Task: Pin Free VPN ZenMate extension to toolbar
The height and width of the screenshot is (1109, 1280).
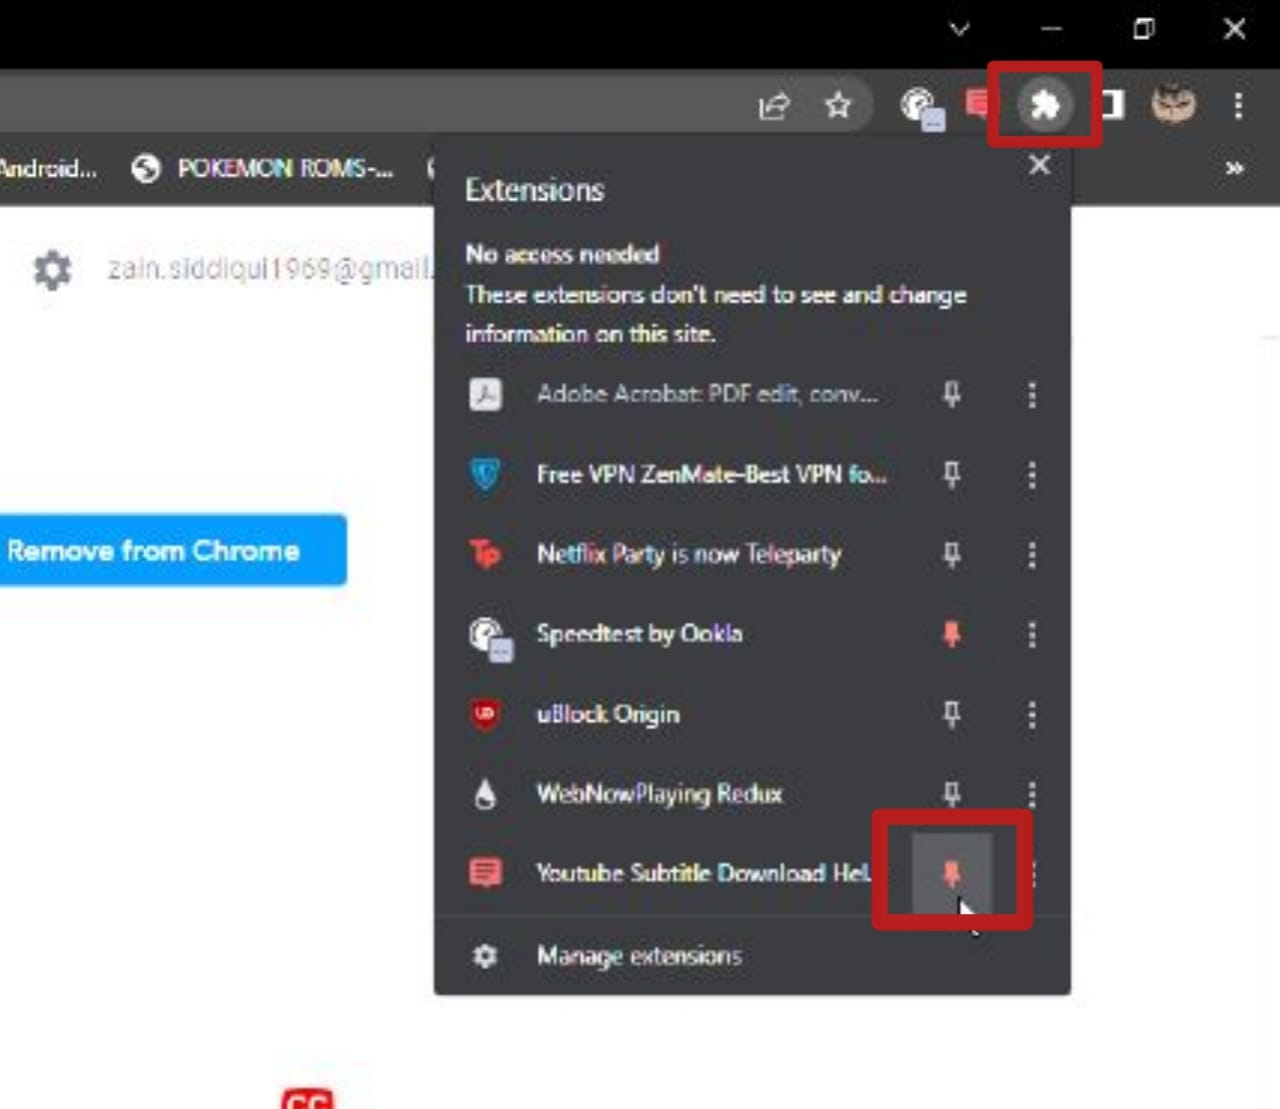Action: tap(952, 474)
